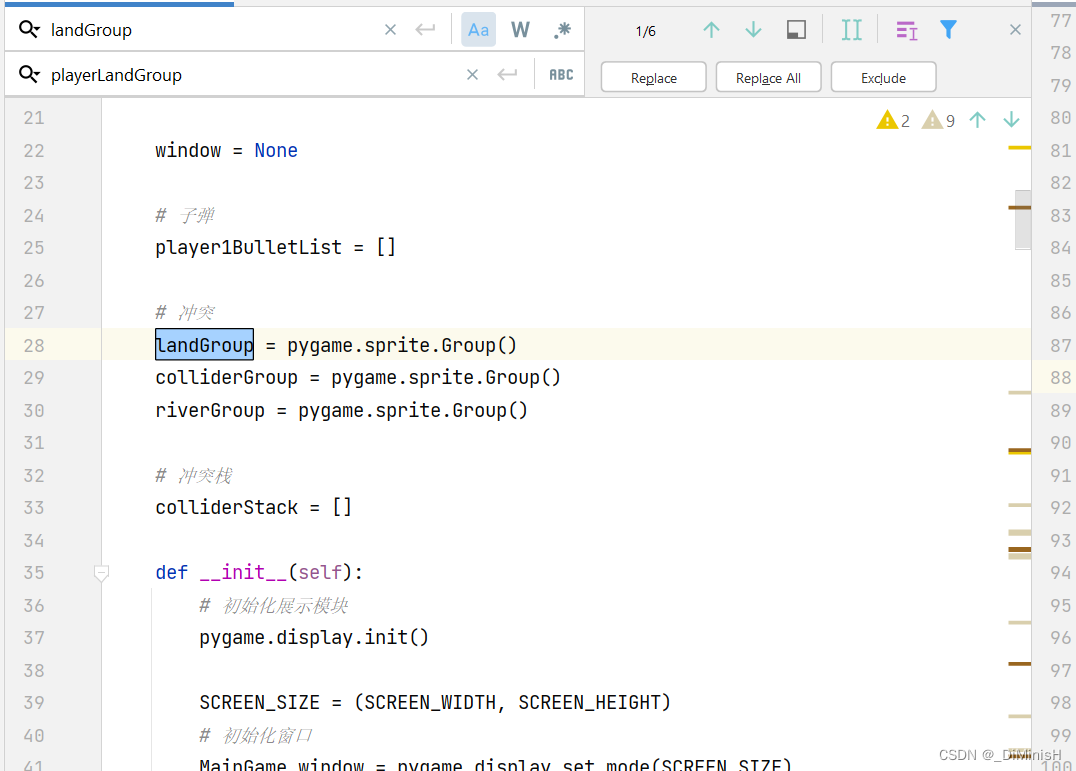Select all occurrences icon in search bar

click(851, 30)
